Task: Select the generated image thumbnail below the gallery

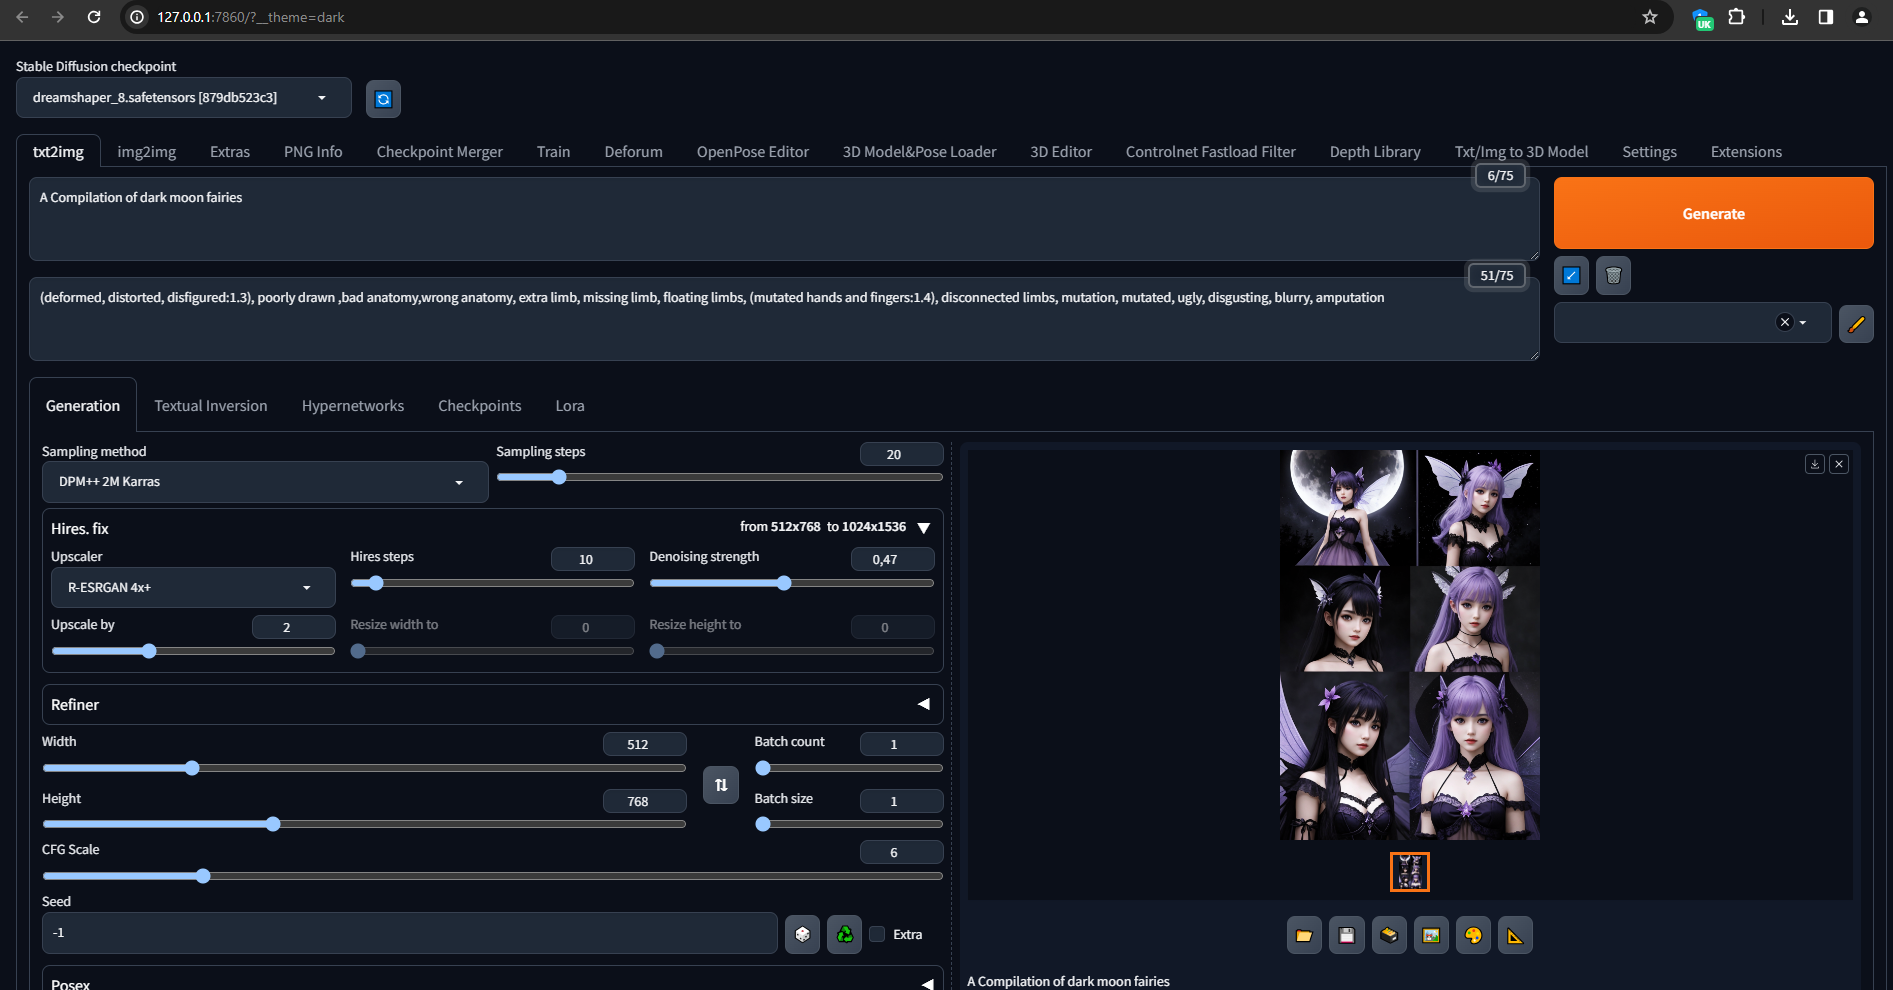Action: point(1409,872)
